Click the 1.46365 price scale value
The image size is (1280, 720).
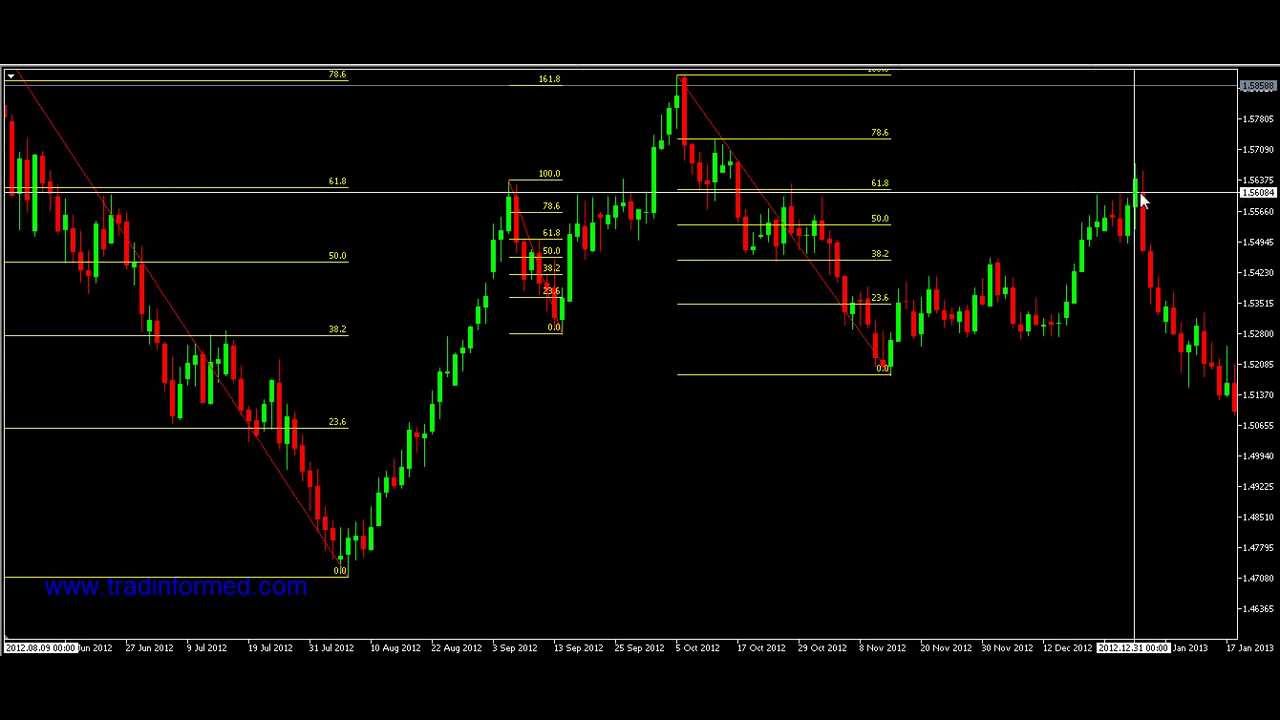click(x=1258, y=609)
